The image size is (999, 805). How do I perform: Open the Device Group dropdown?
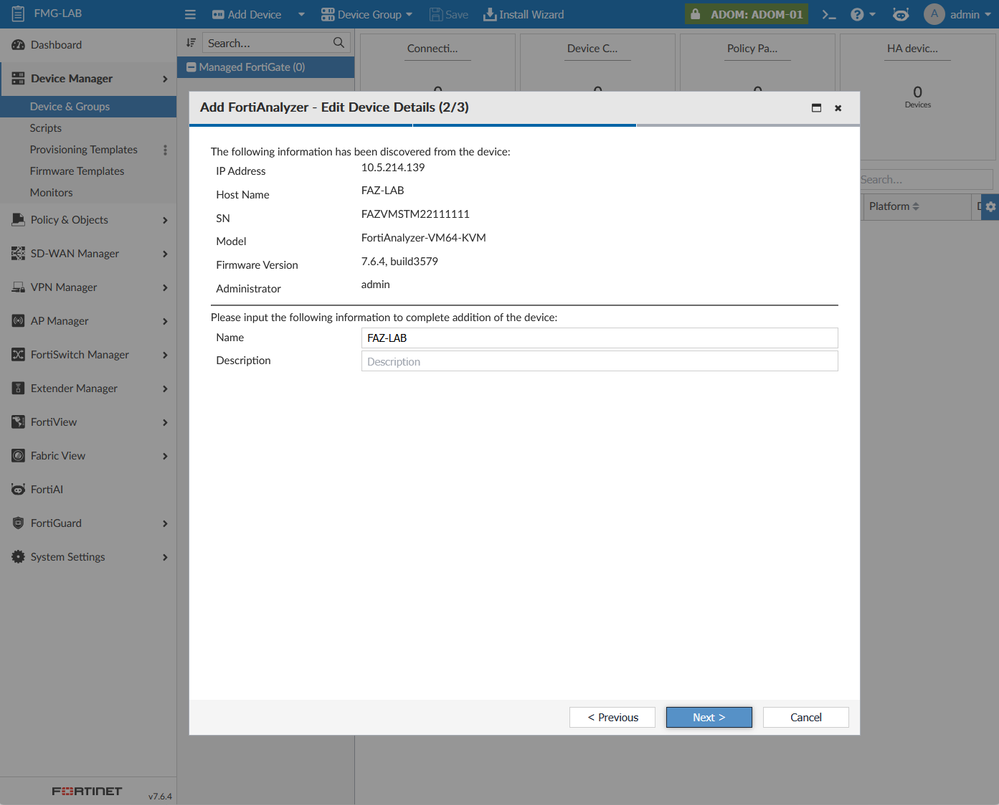pyautogui.click(x=366, y=14)
